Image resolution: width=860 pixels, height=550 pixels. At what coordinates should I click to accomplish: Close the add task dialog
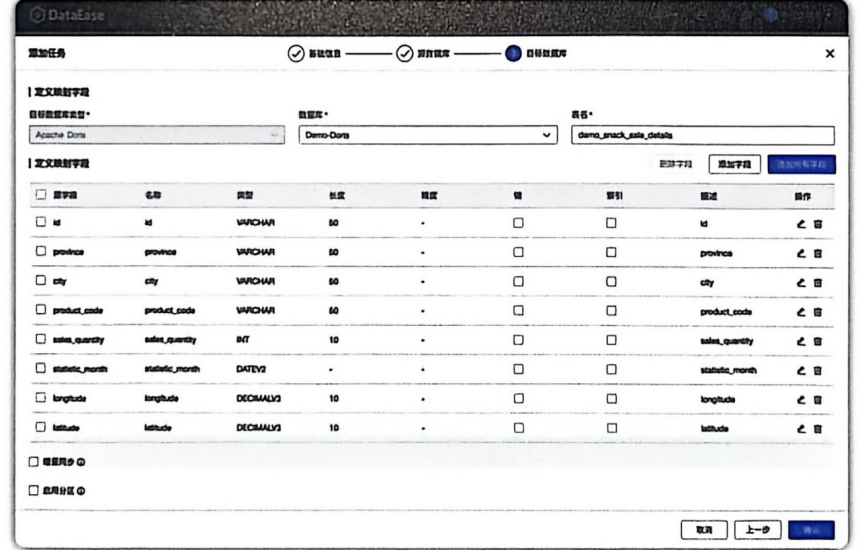[x=830, y=53]
